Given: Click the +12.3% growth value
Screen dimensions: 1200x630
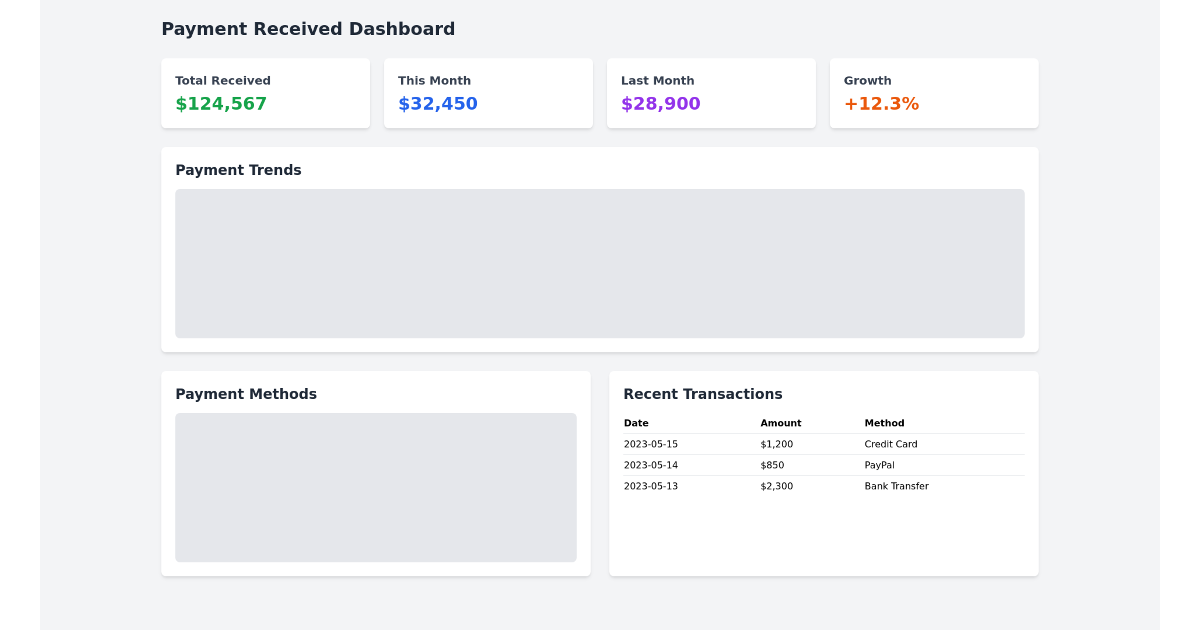Looking at the screenshot, I should pos(882,103).
